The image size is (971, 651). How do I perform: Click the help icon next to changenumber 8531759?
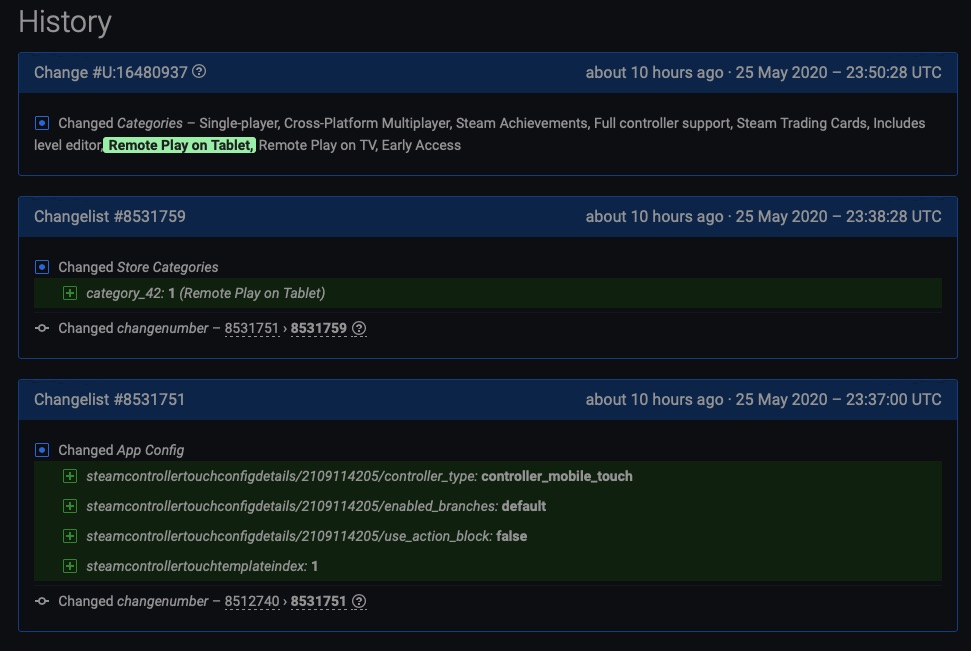(x=358, y=328)
